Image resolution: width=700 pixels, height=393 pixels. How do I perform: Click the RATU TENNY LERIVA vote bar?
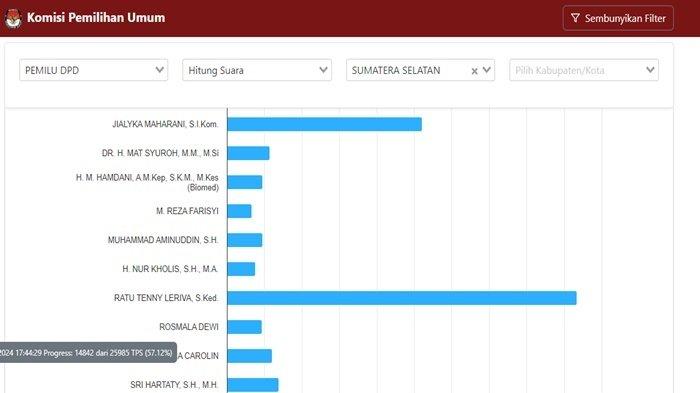coord(402,298)
